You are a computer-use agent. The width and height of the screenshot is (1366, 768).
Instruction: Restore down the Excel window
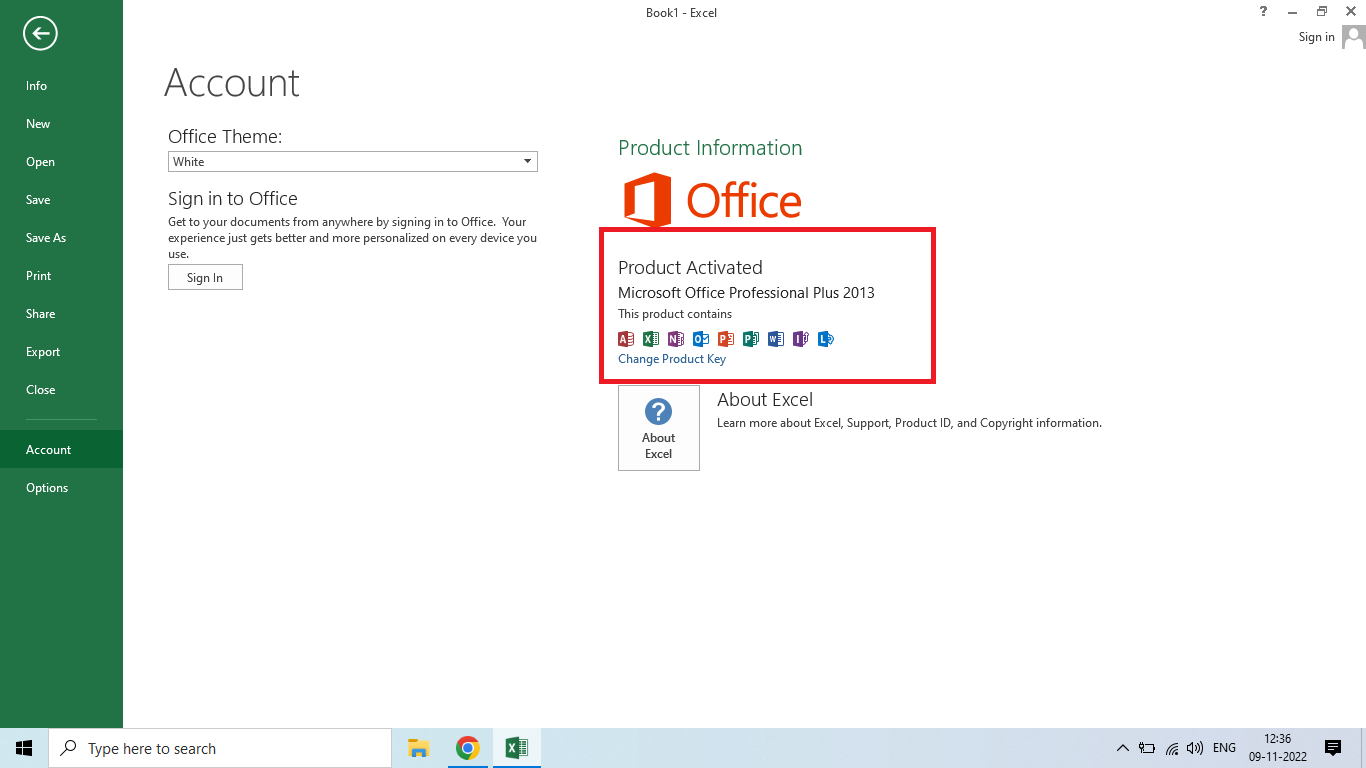pos(1322,11)
